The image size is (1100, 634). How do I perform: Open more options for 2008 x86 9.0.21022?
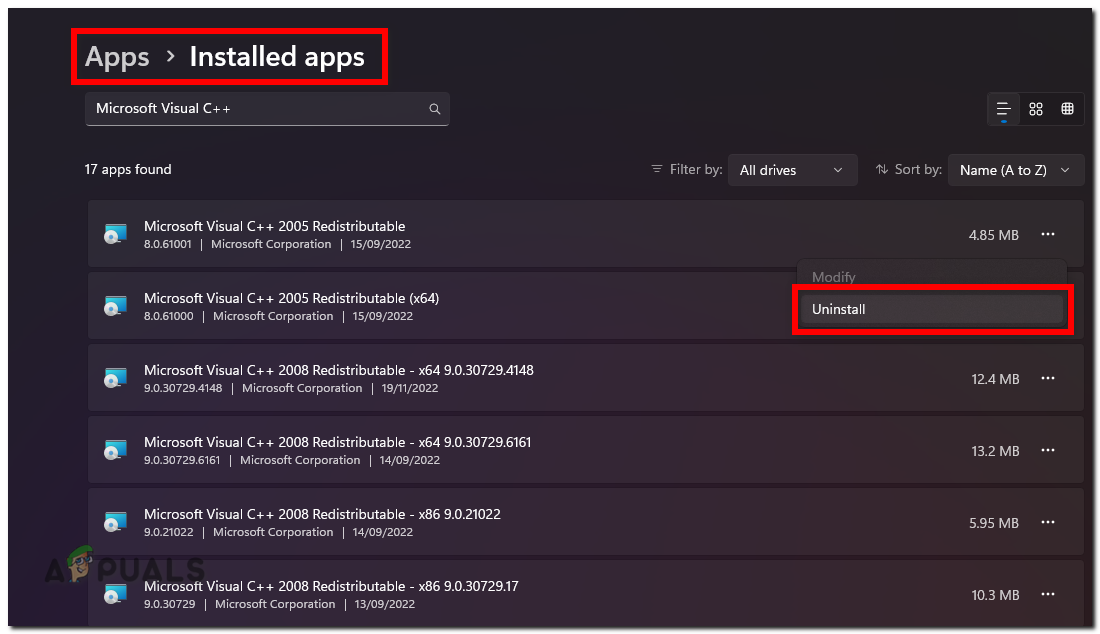pyautogui.click(x=1047, y=522)
